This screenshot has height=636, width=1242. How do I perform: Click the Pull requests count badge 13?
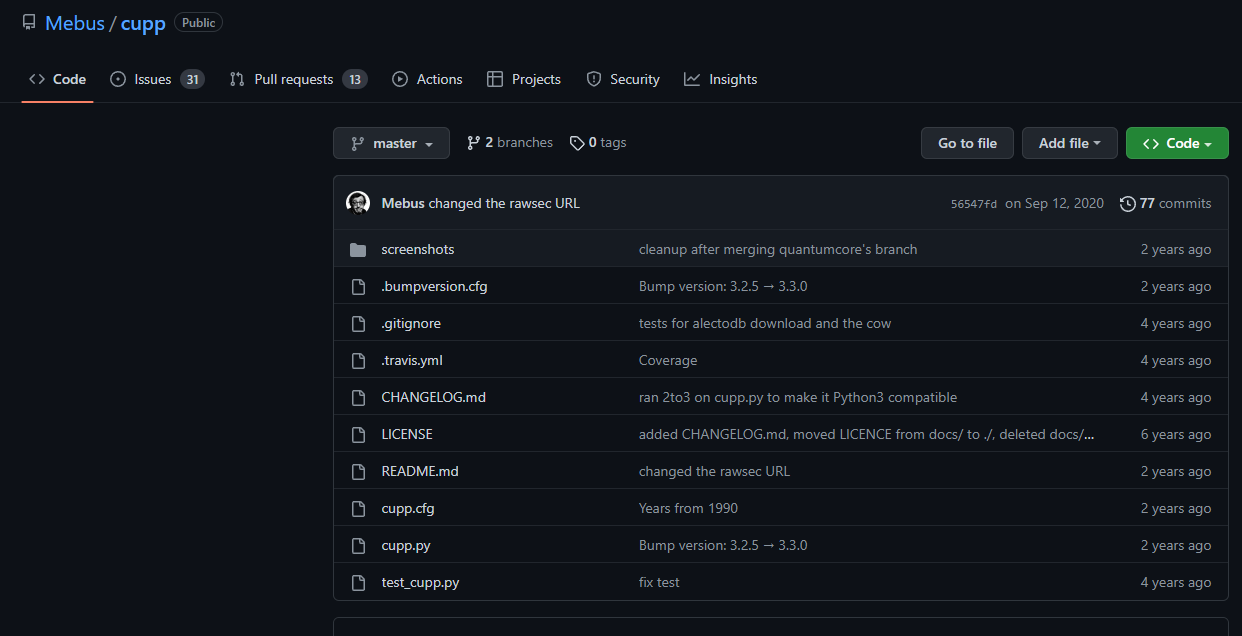pos(355,79)
